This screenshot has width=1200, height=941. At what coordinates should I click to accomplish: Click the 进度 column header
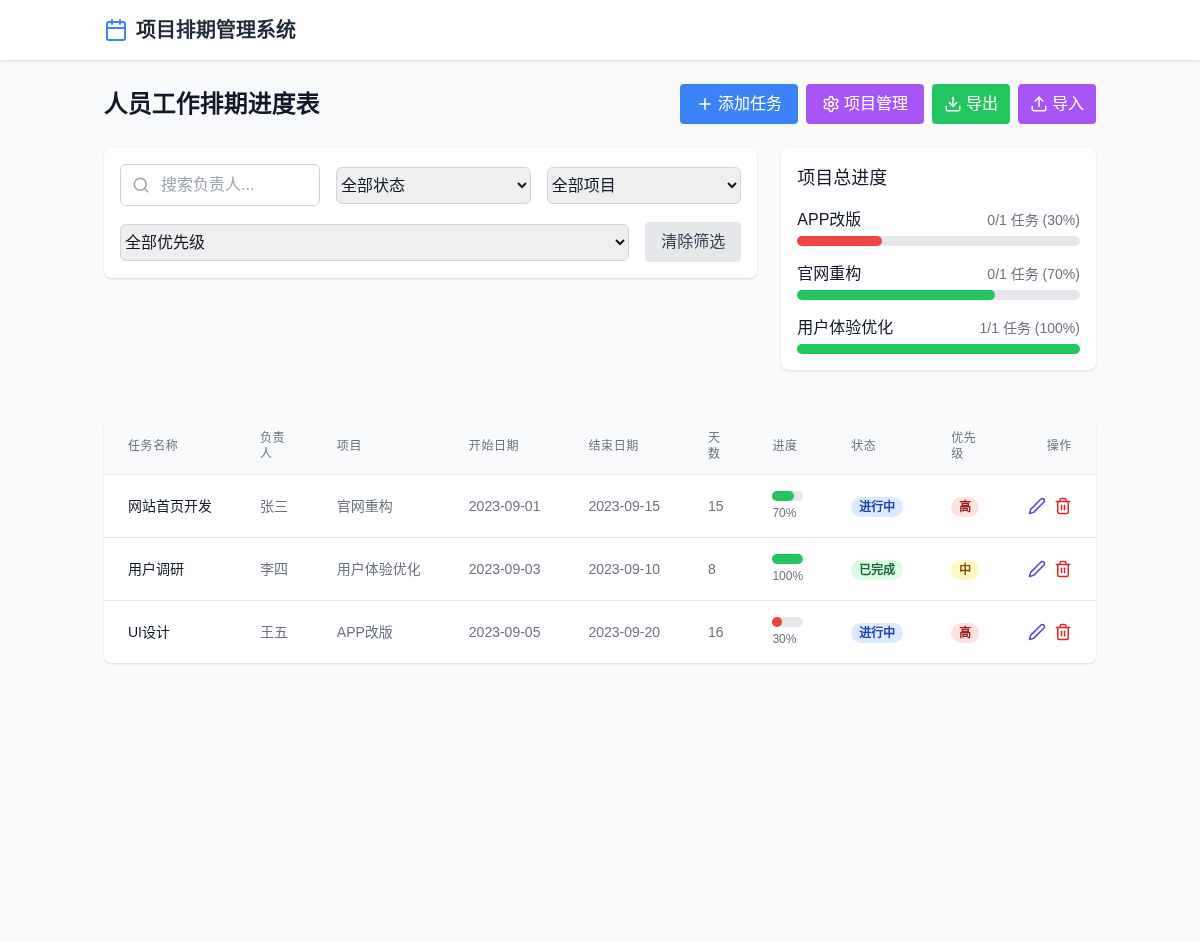(785, 445)
